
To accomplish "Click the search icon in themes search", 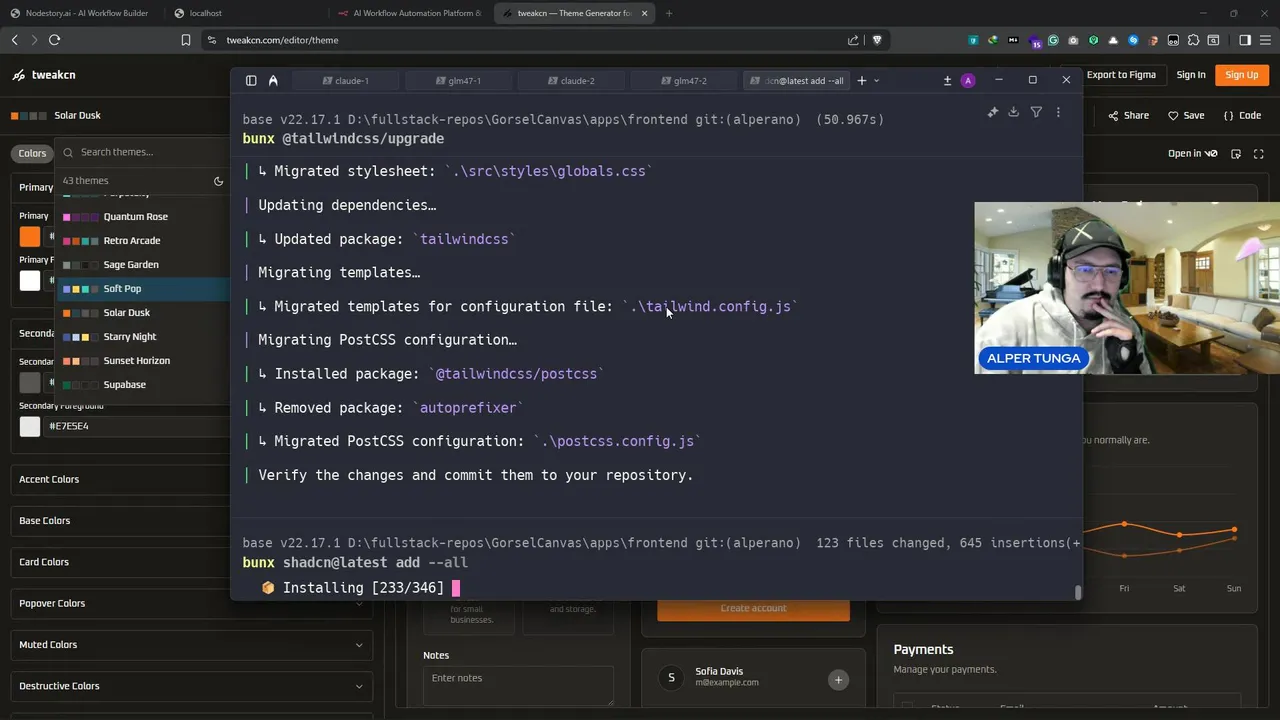I will [x=68, y=152].
